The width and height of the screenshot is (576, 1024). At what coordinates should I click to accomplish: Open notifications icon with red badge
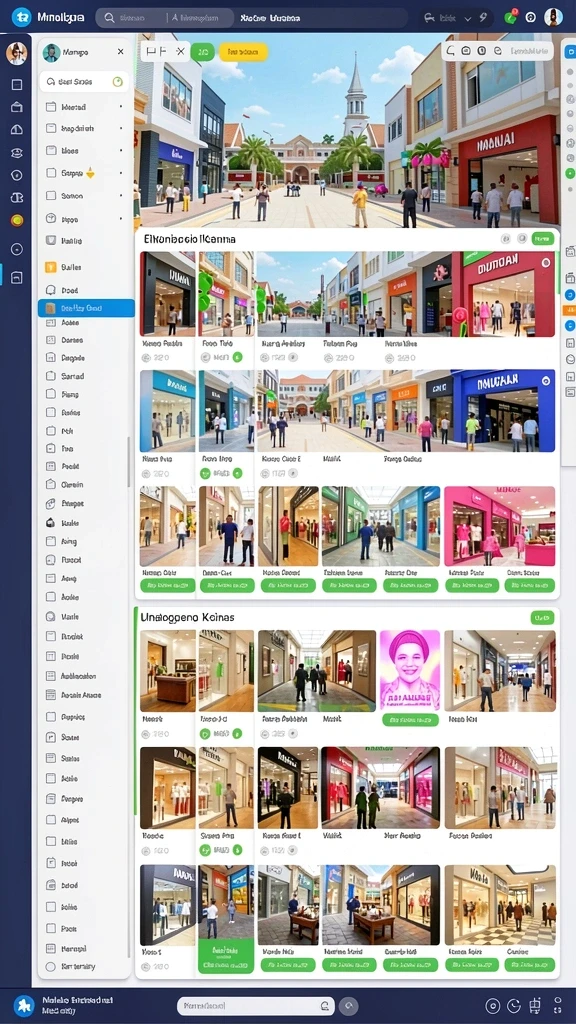tap(511, 17)
